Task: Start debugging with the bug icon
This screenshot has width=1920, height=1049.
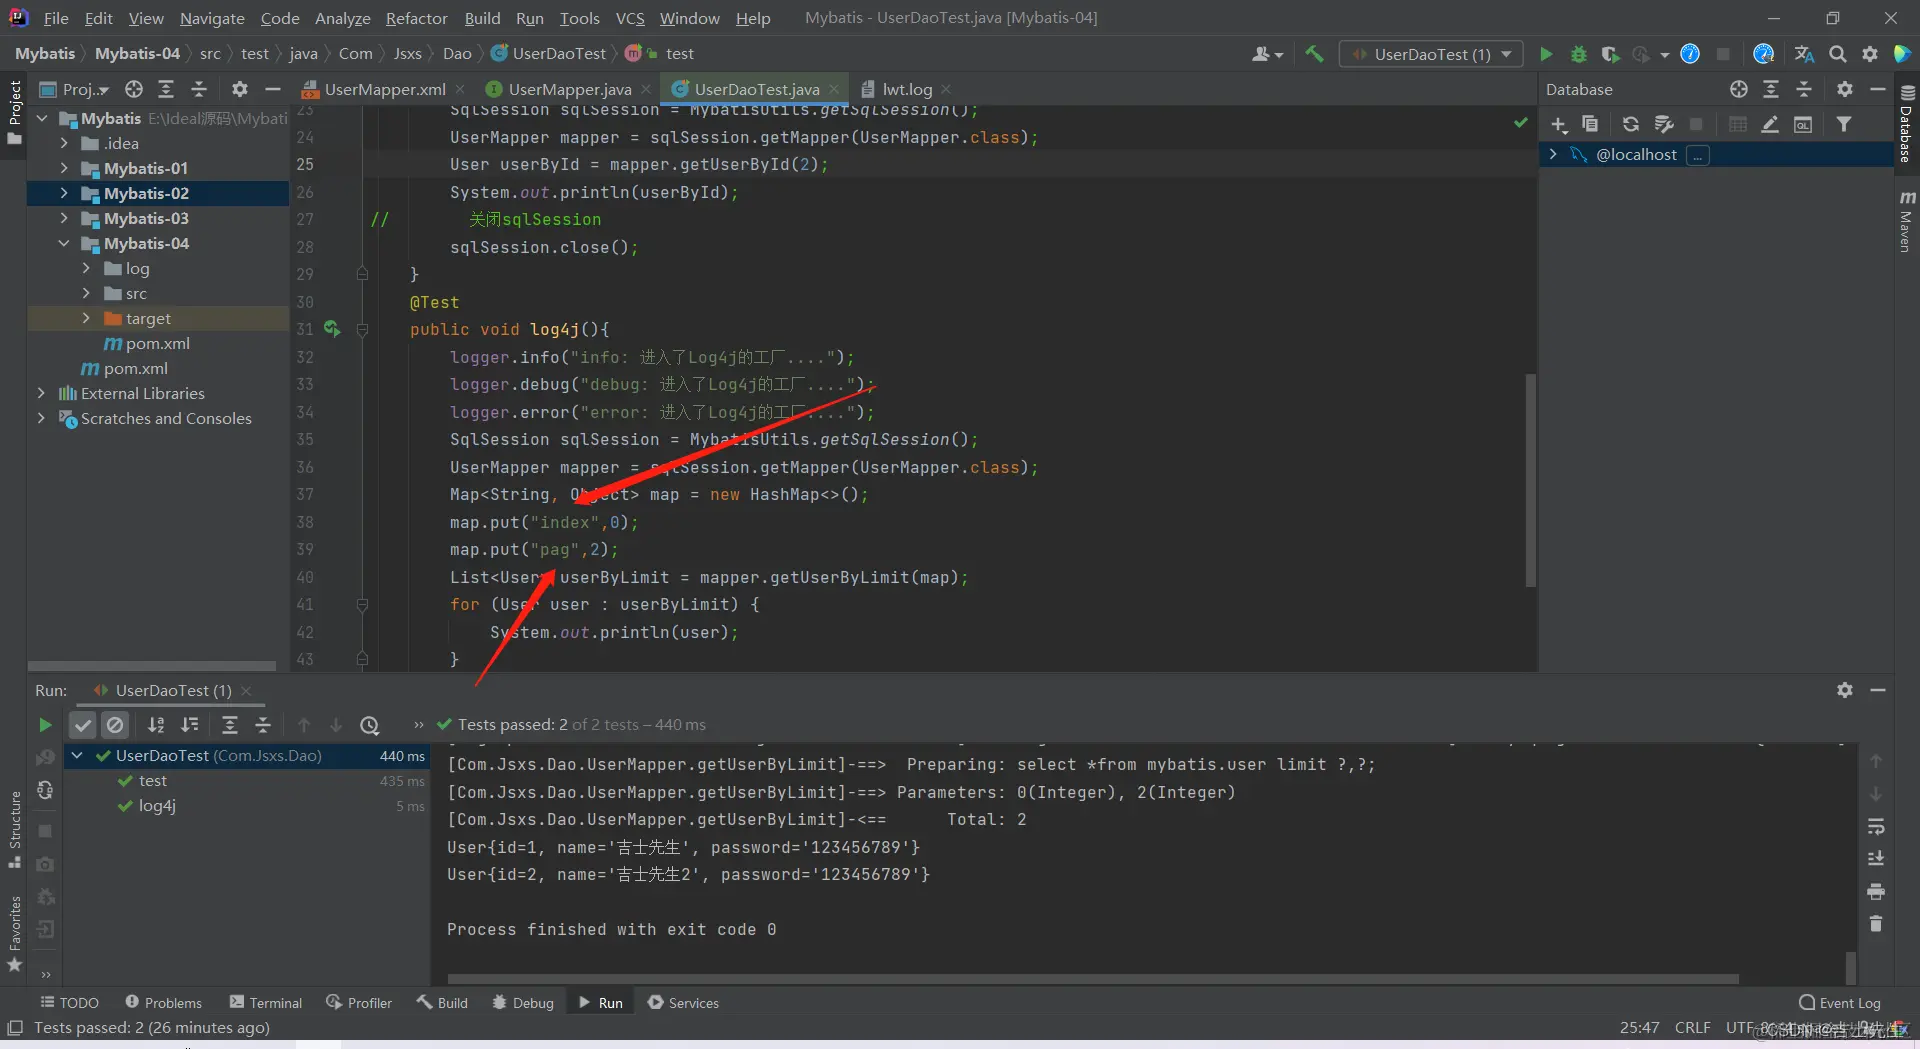Action: pyautogui.click(x=1579, y=54)
